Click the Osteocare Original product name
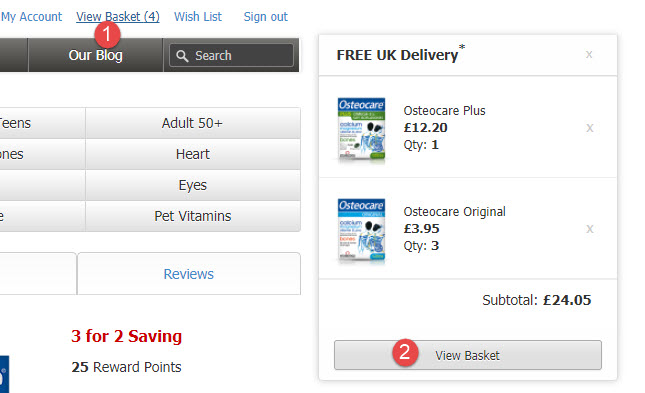The image size is (645, 393). coord(455,212)
